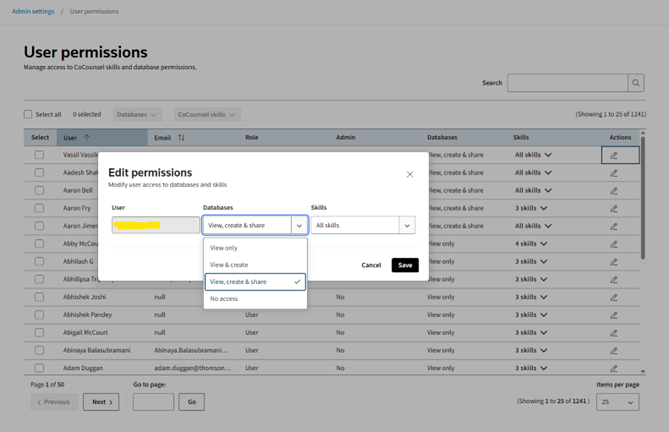Expand the CoCounsel skills filter dropdown
The image size is (669, 432).
207,115
